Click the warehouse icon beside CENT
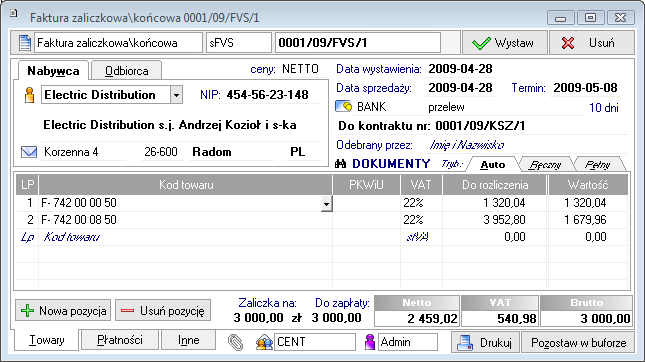Viewport: 645px width, 362px height. point(264,342)
